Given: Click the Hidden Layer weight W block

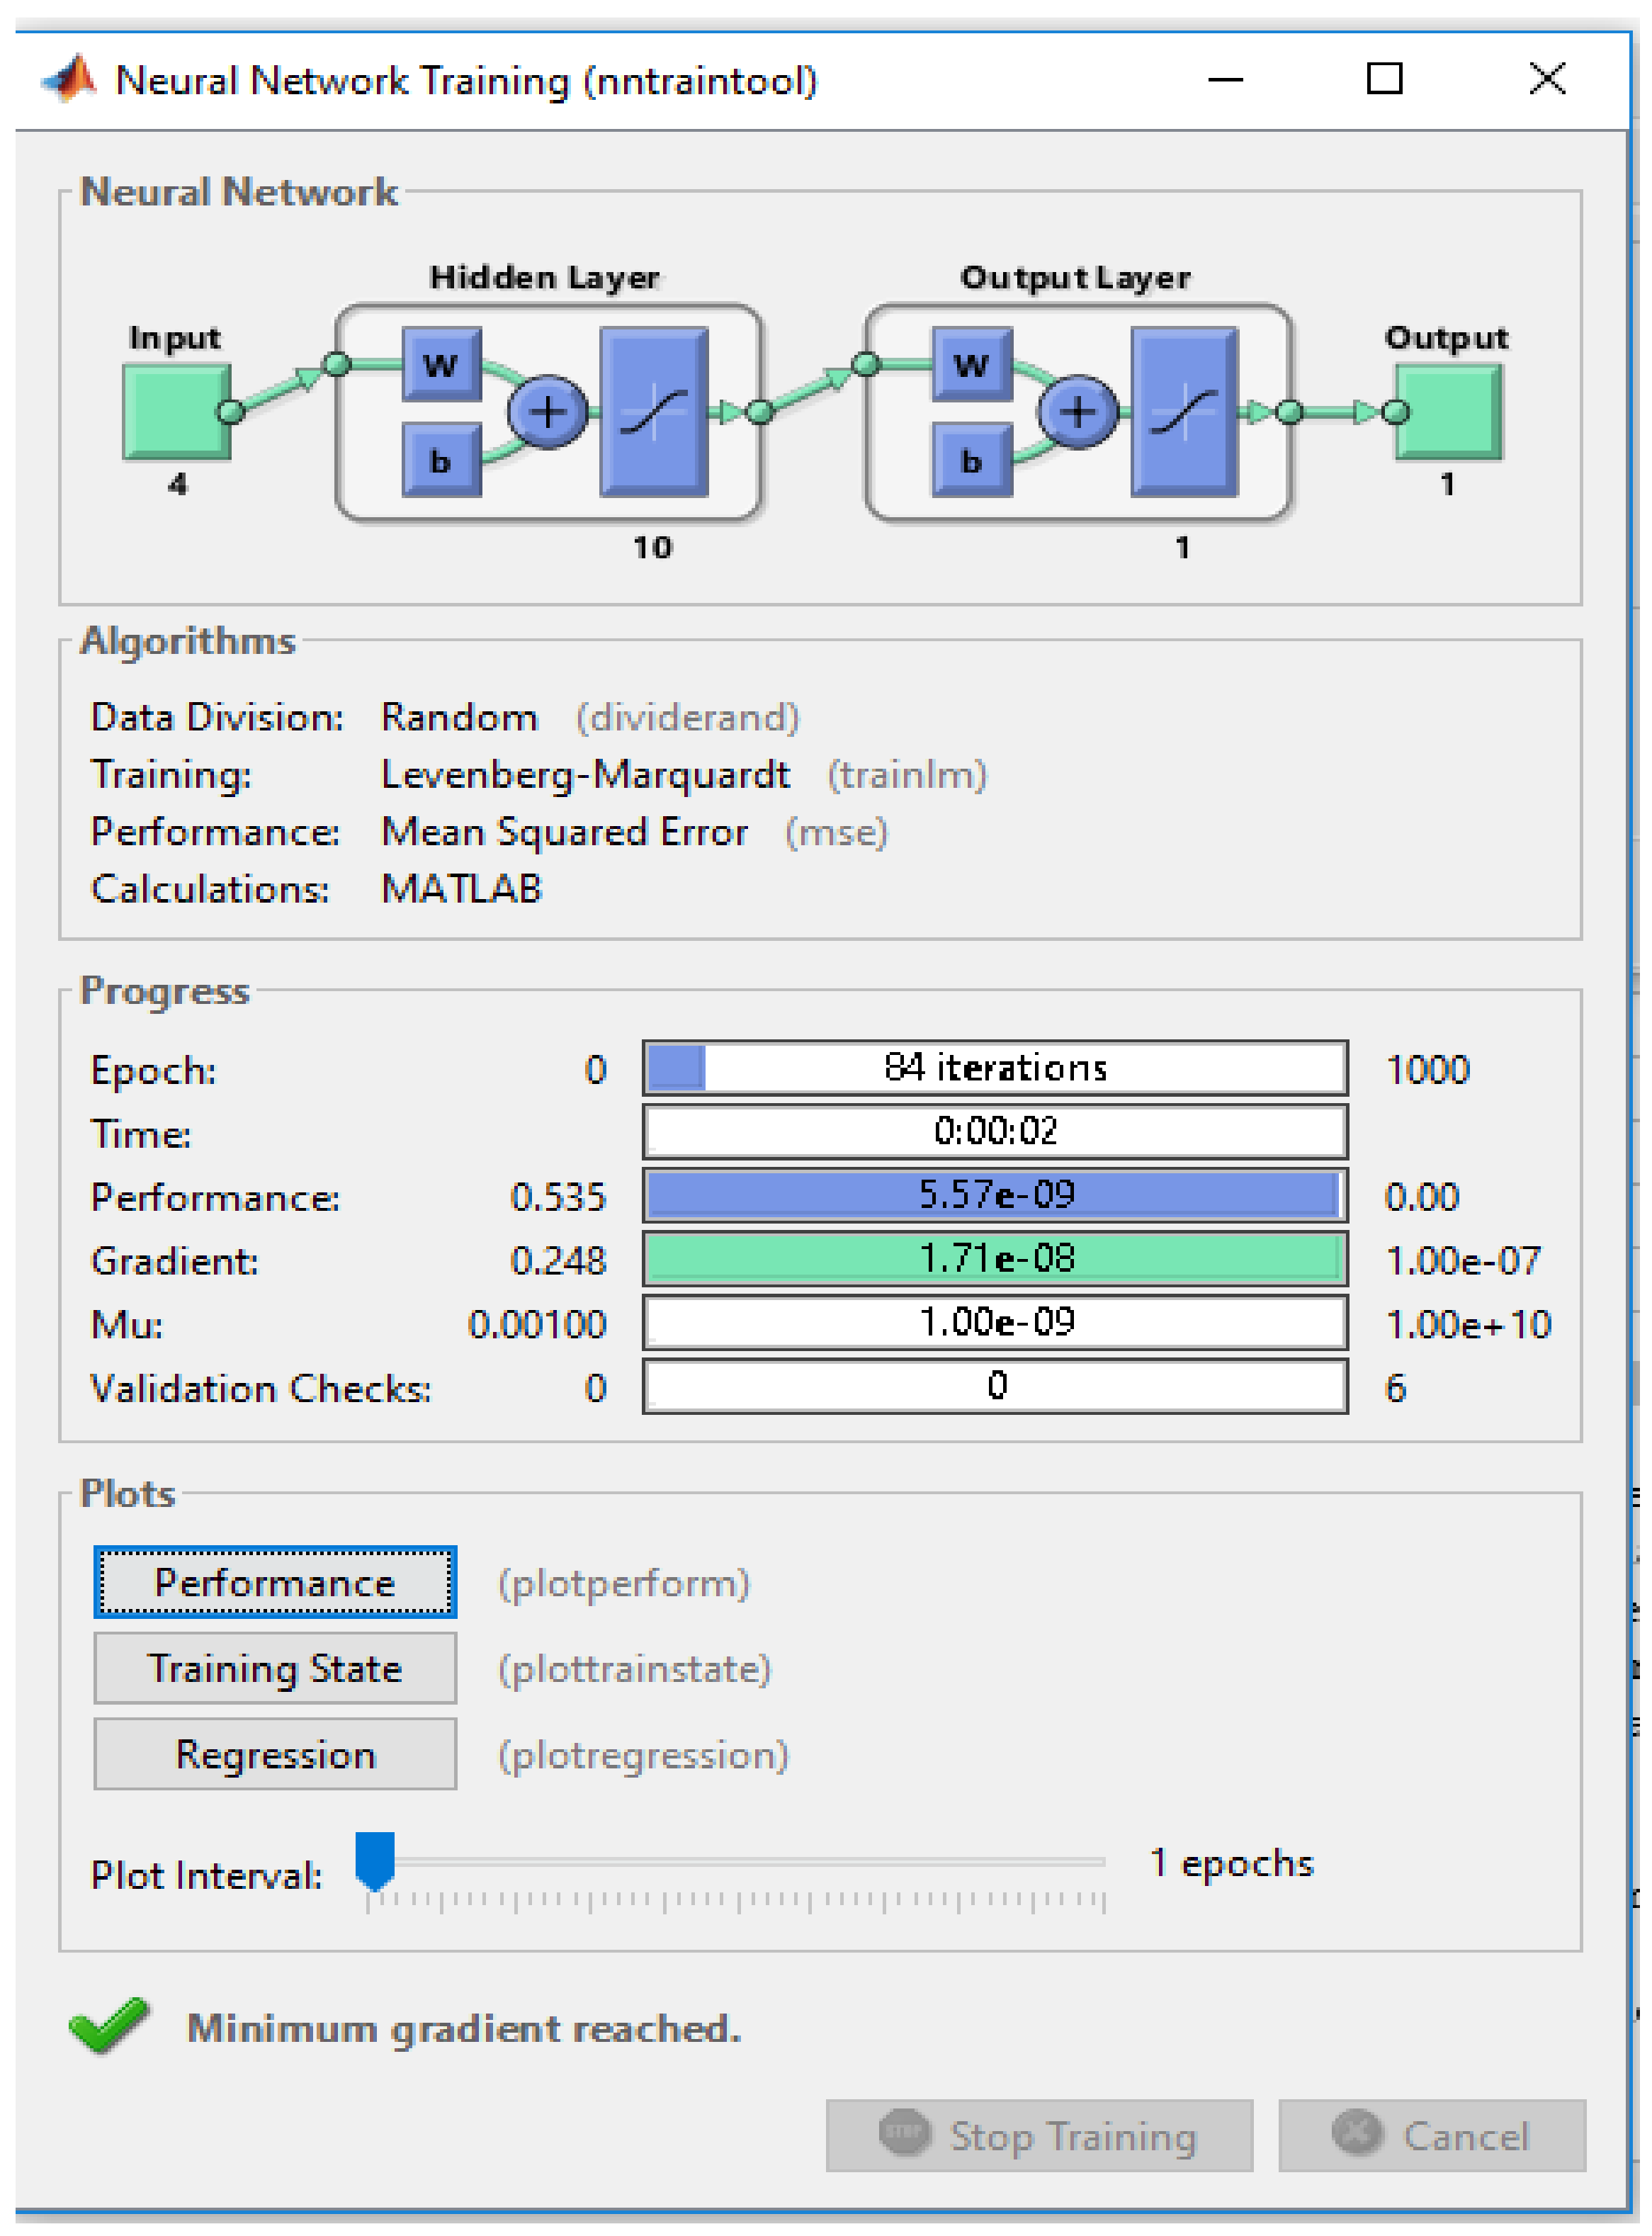Looking at the screenshot, I should pyautogui.click(x=441, y=365).
